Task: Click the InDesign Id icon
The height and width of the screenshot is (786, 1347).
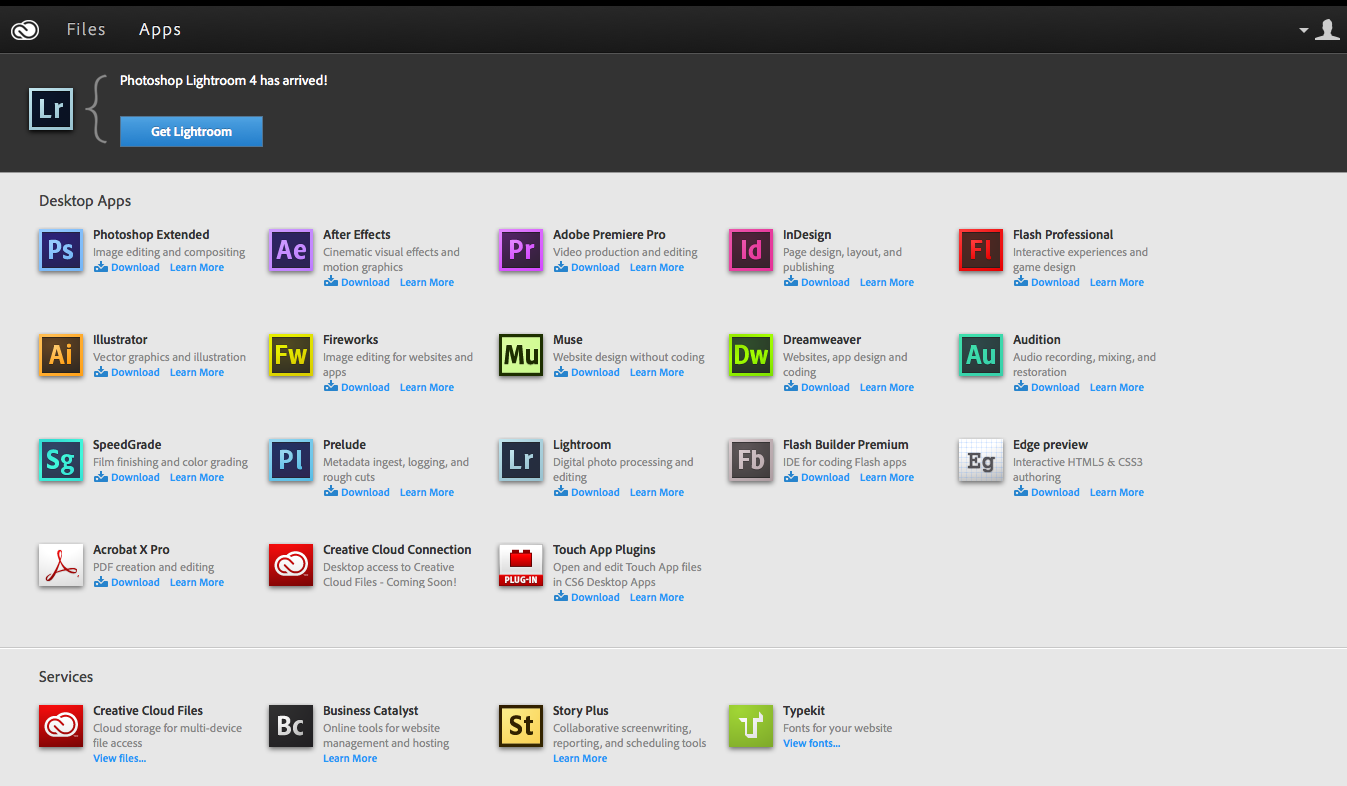Action: click(751, 250)
